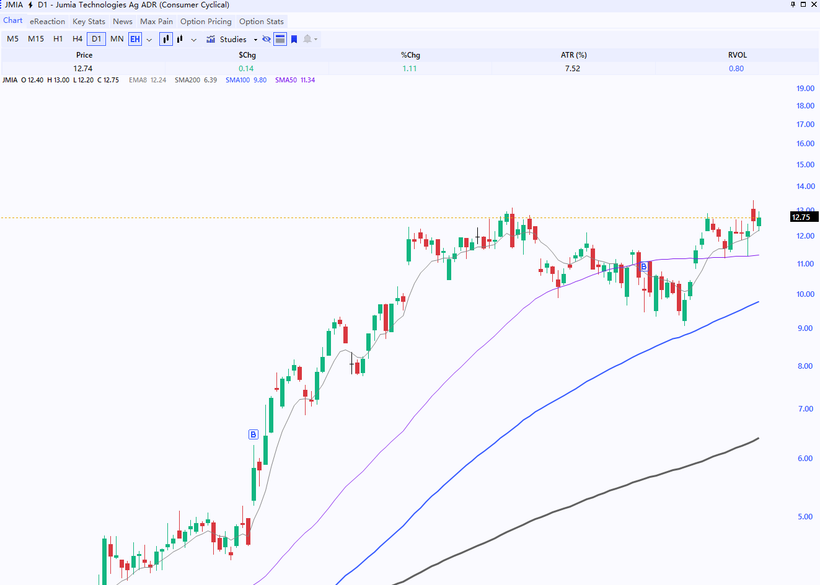Expand the Studies dropdown arrow
820x585 pixels.
[255, 40]
